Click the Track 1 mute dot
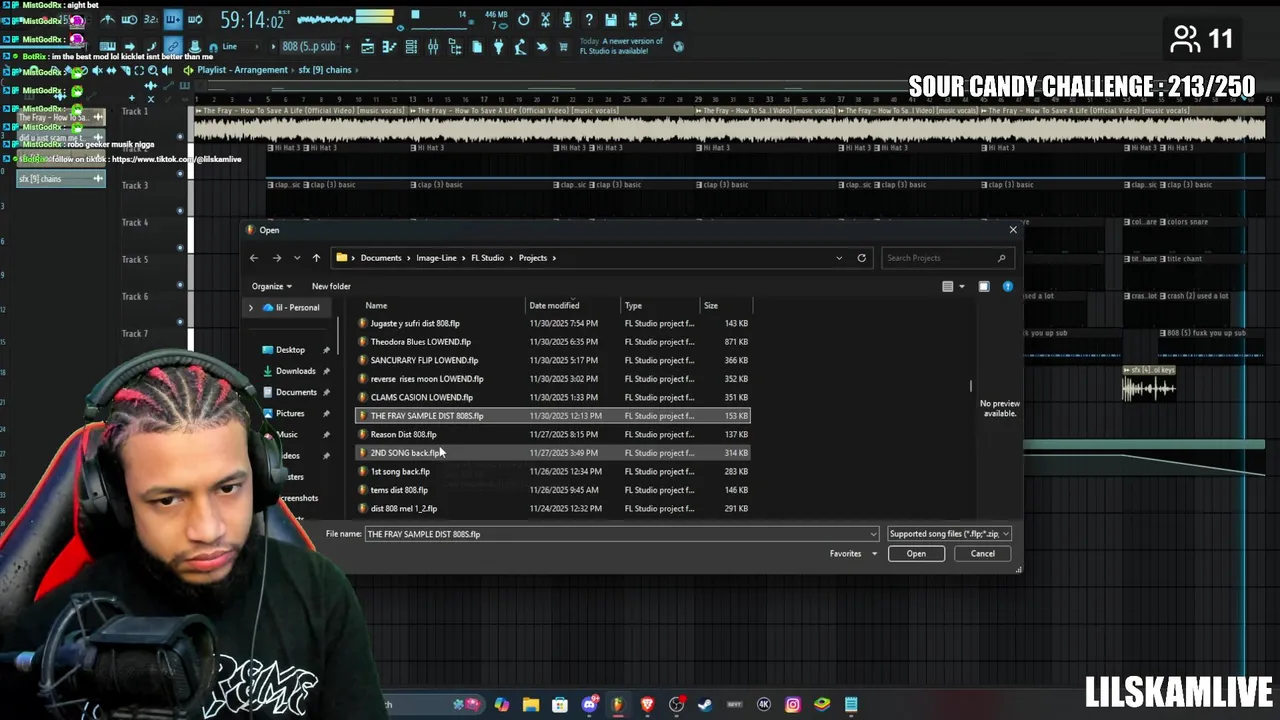This screenshot has height=720, width=1280. pos(180,136)
